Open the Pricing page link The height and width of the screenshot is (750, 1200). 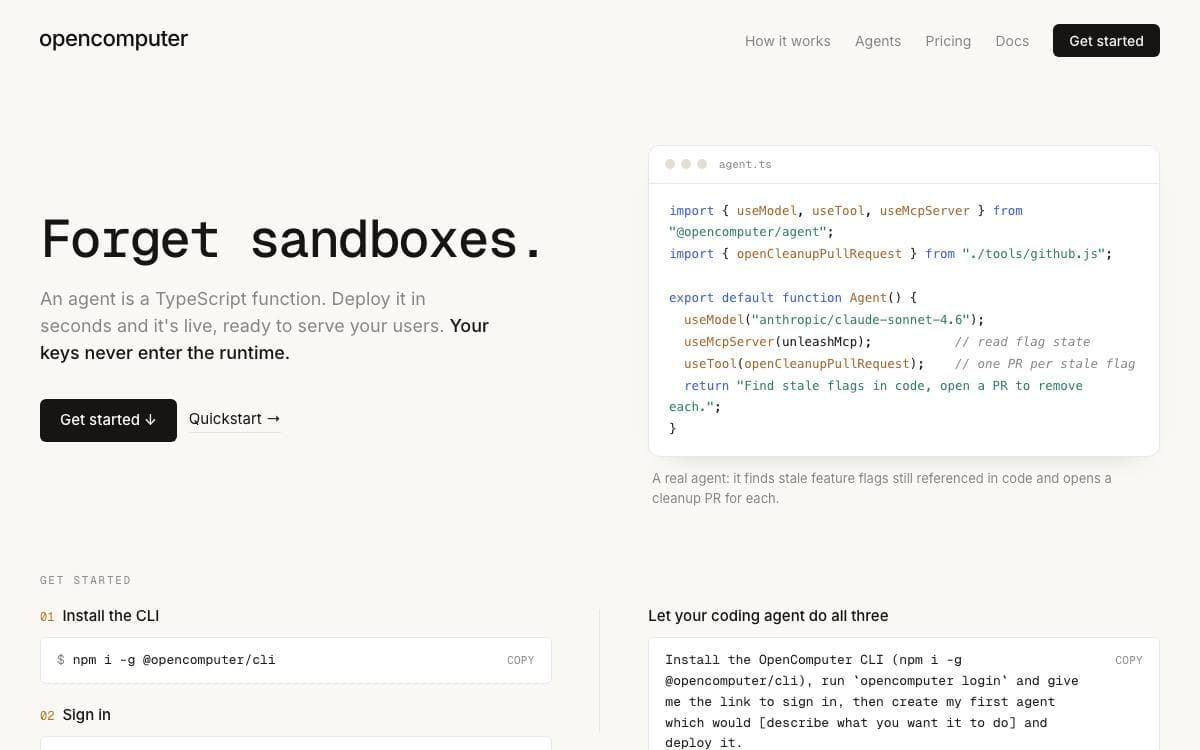tap(948, 41)
